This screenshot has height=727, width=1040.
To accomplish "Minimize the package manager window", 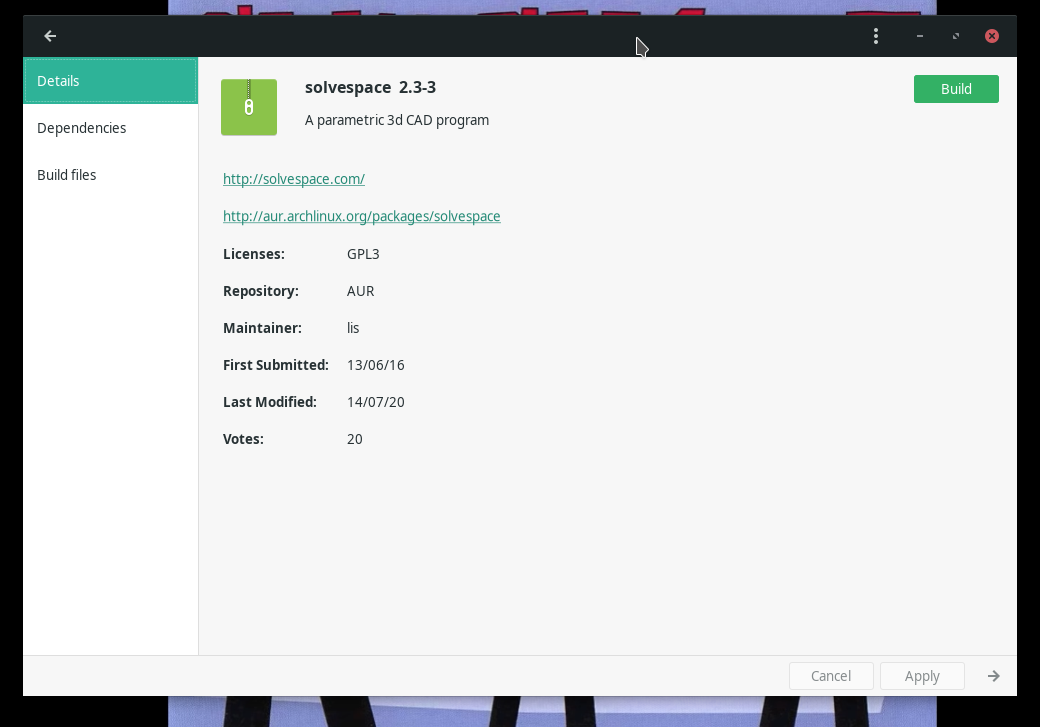I will 919,36.
